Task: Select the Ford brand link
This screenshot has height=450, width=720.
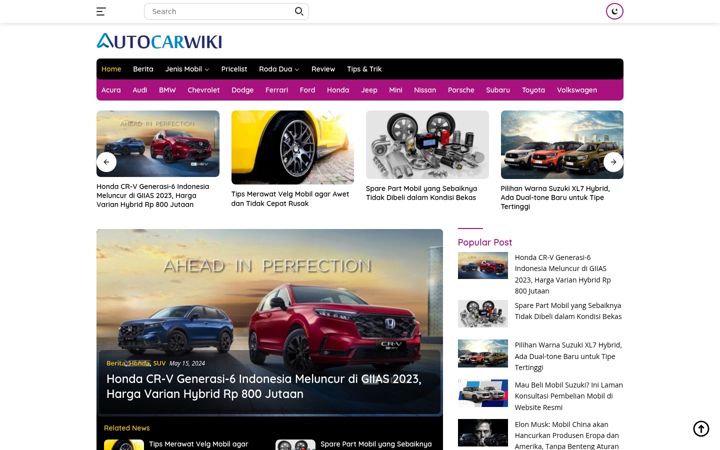Action: point(307,90)
